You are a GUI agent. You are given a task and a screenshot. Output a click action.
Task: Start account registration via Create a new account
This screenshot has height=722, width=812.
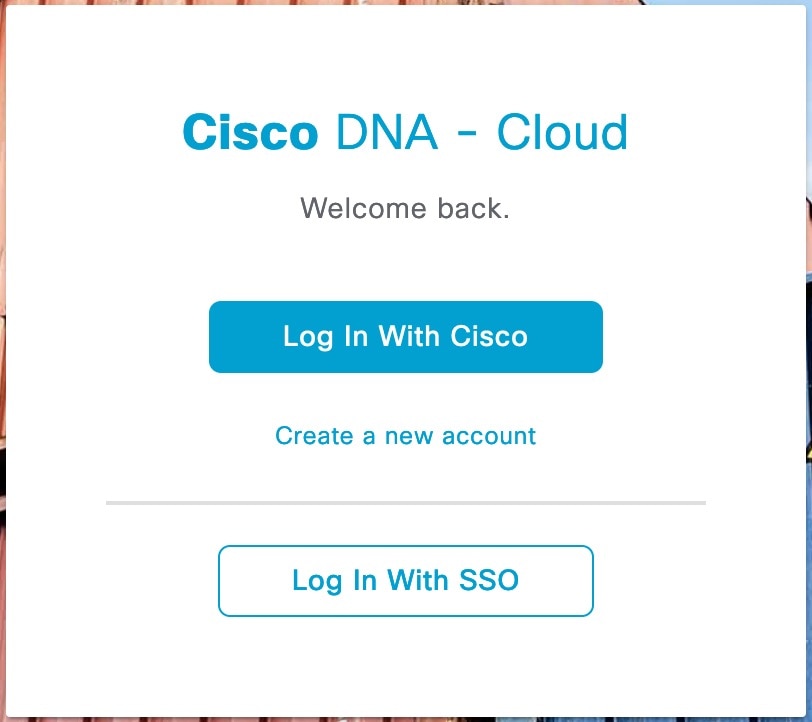[x=405, y=436]
